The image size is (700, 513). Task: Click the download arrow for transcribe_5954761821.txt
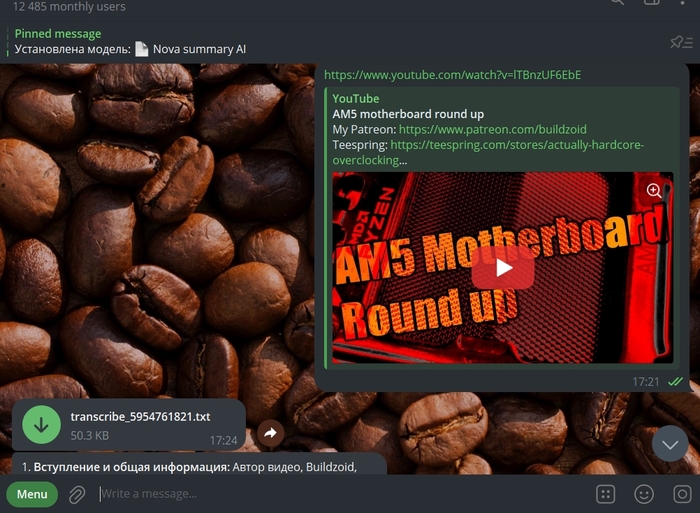point(42,425)
